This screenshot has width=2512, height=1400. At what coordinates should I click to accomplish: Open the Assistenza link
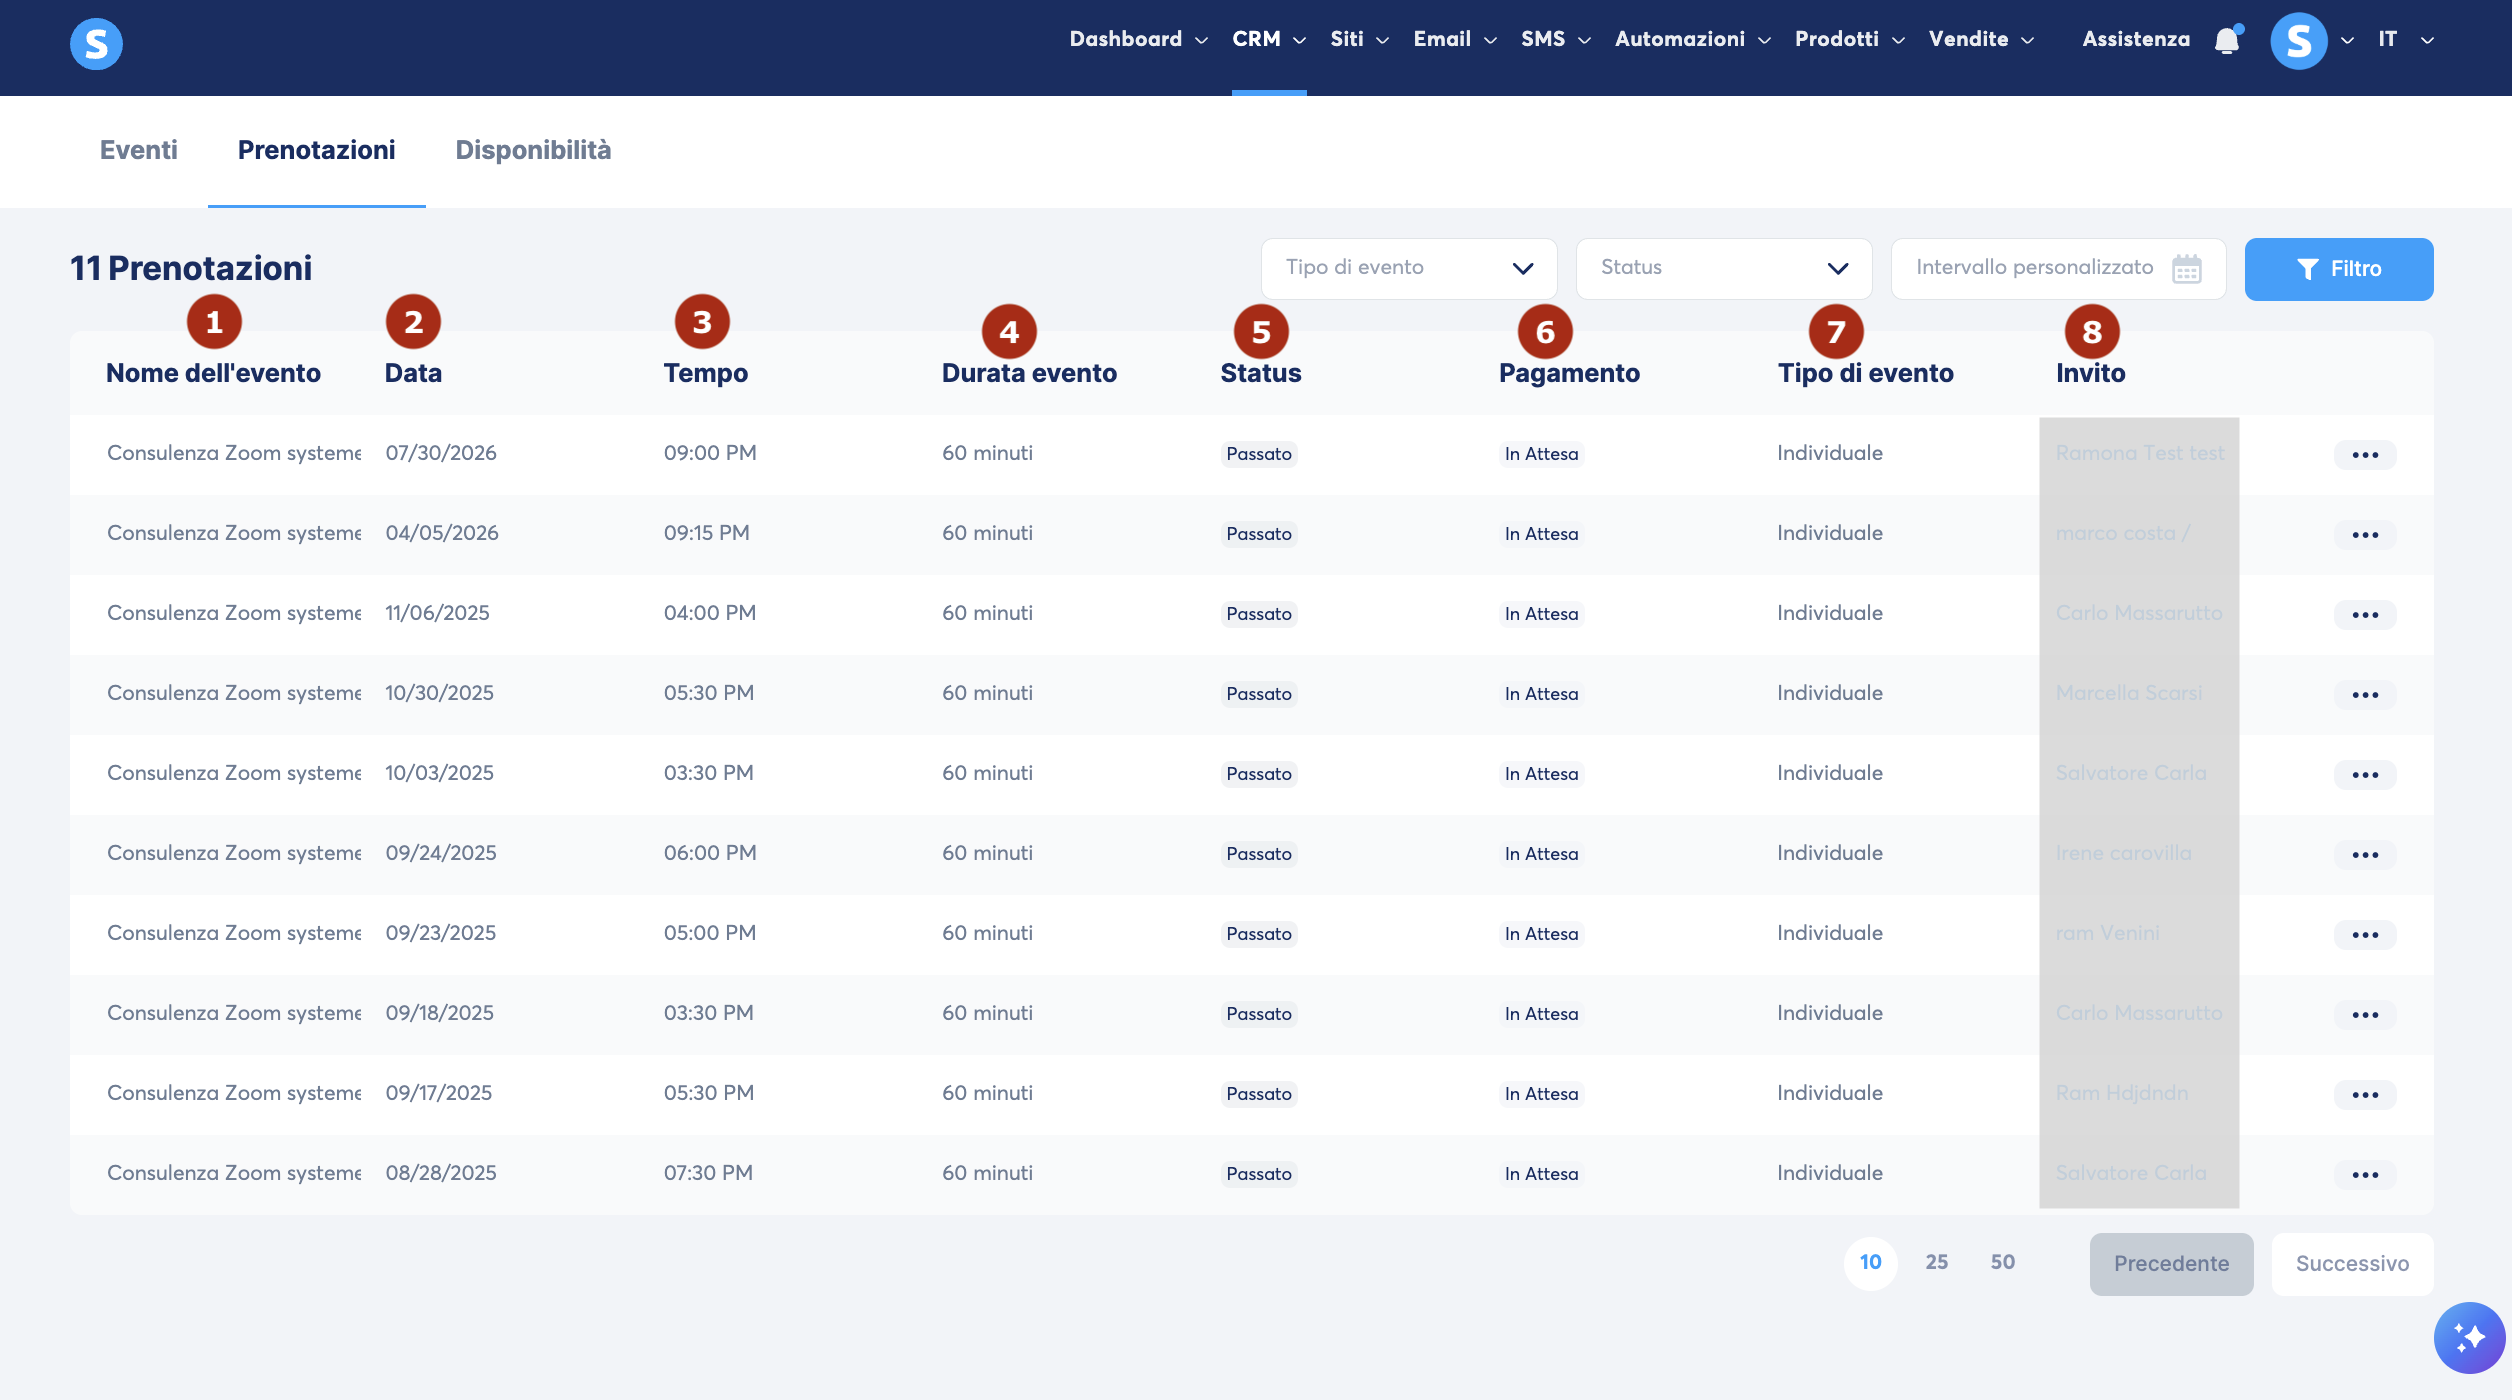[2136, 39]
